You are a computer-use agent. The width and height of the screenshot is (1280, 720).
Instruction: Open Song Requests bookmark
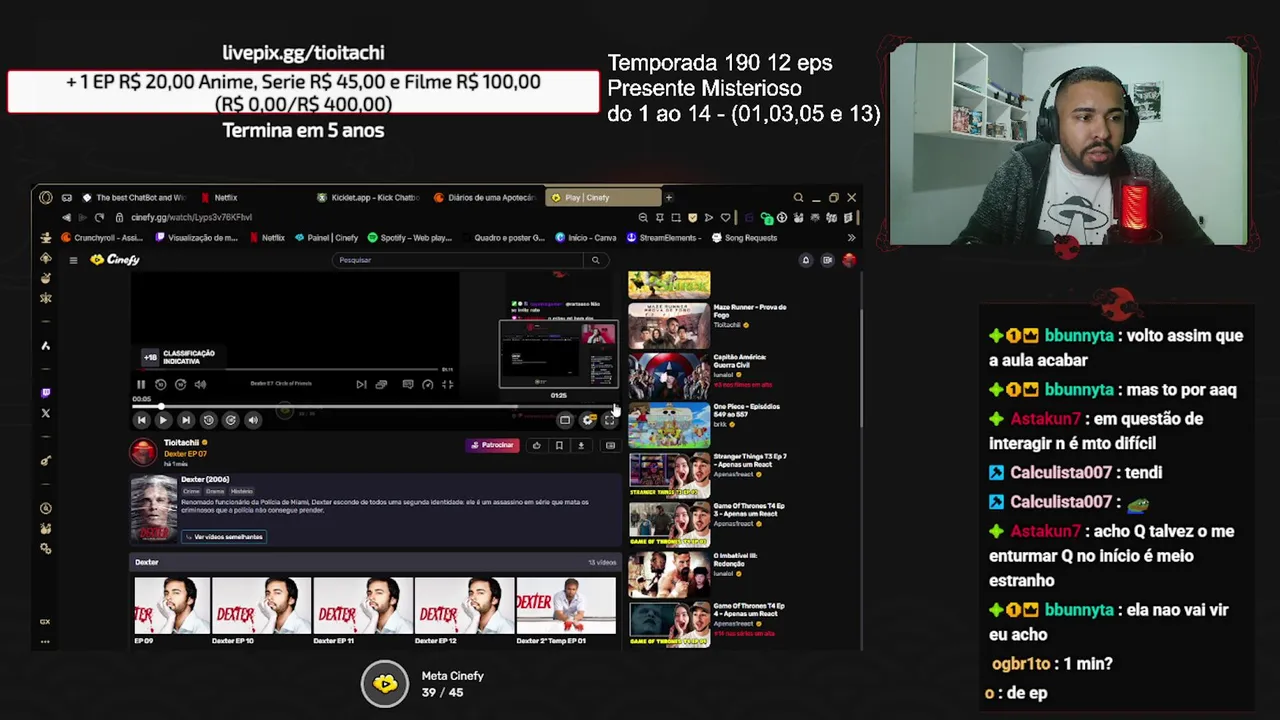(x=743, y=238)
